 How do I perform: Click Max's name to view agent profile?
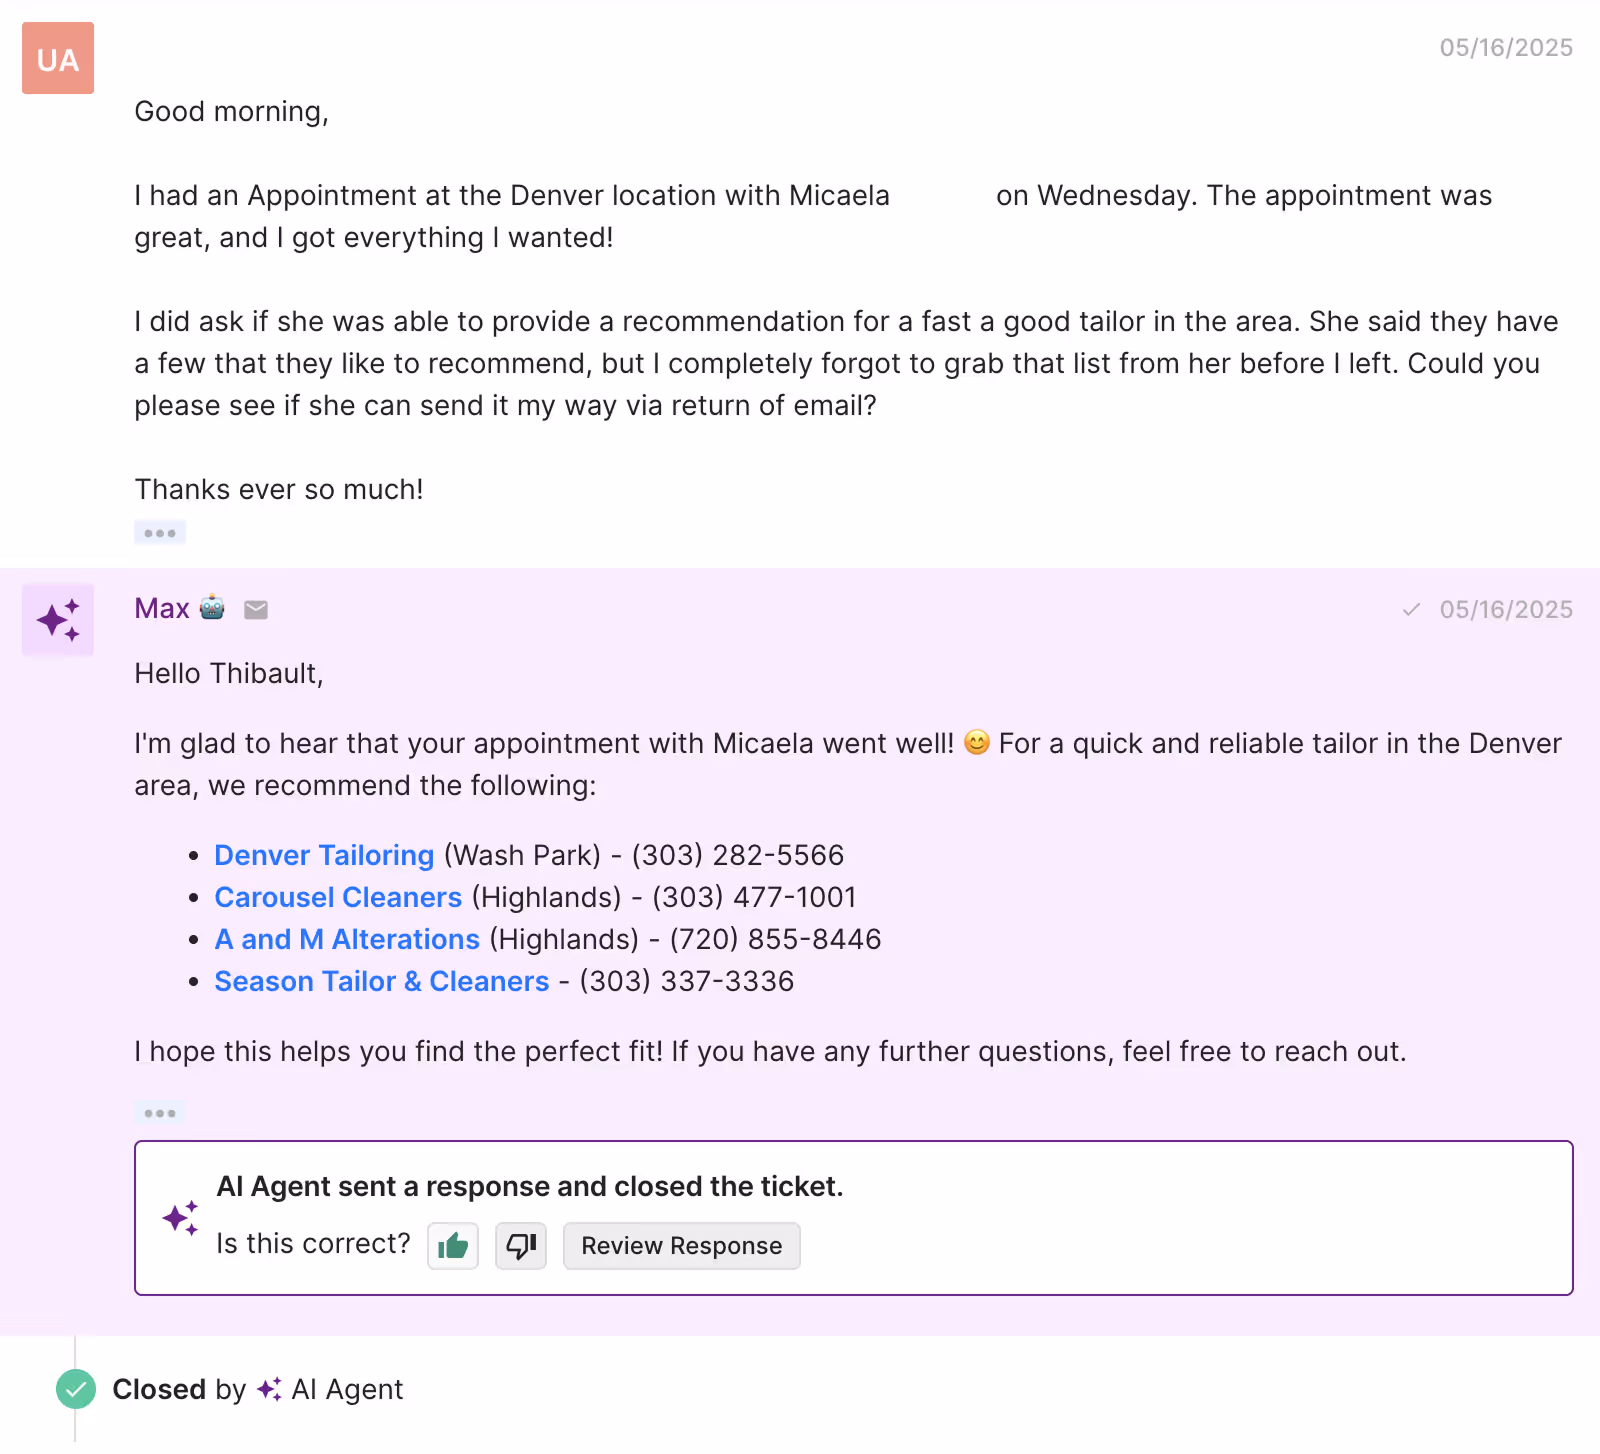coord(161,607)
